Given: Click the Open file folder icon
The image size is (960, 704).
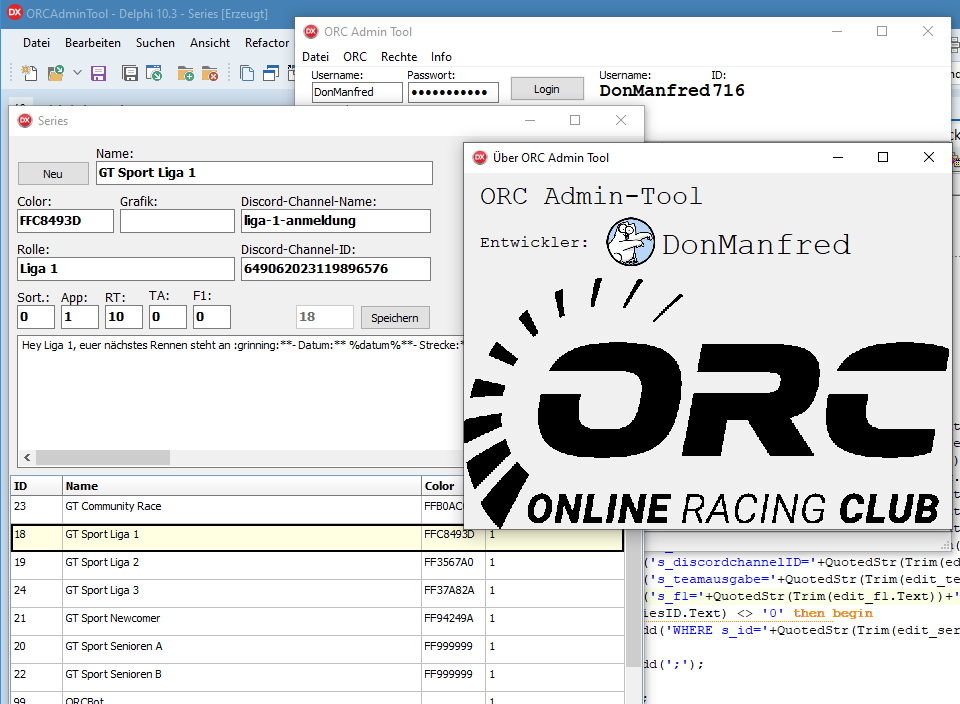Looking at the screenshot, I should point(55,73).
